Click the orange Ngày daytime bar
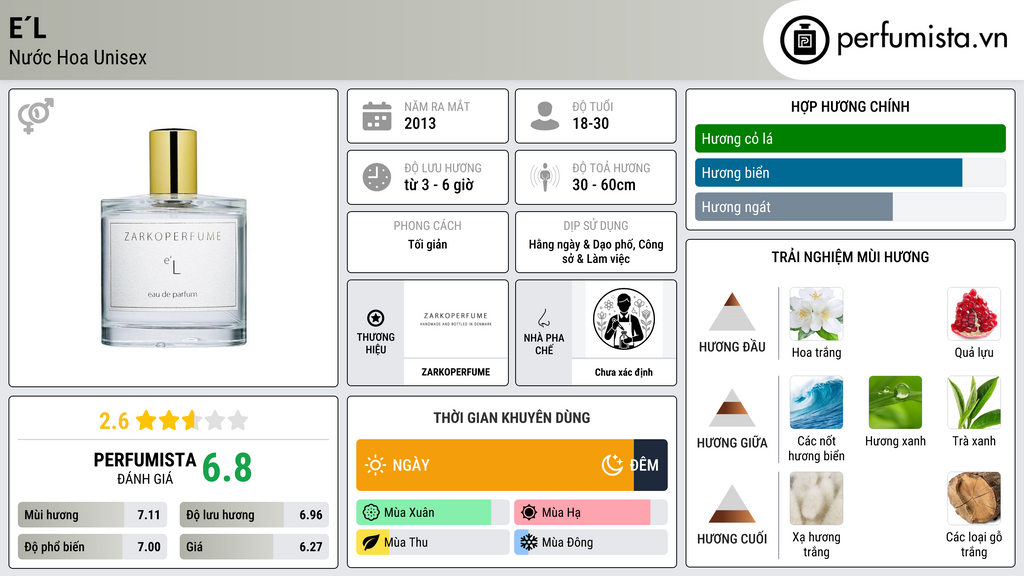This screenshot has height=576, width=1024. coord(494,465)
